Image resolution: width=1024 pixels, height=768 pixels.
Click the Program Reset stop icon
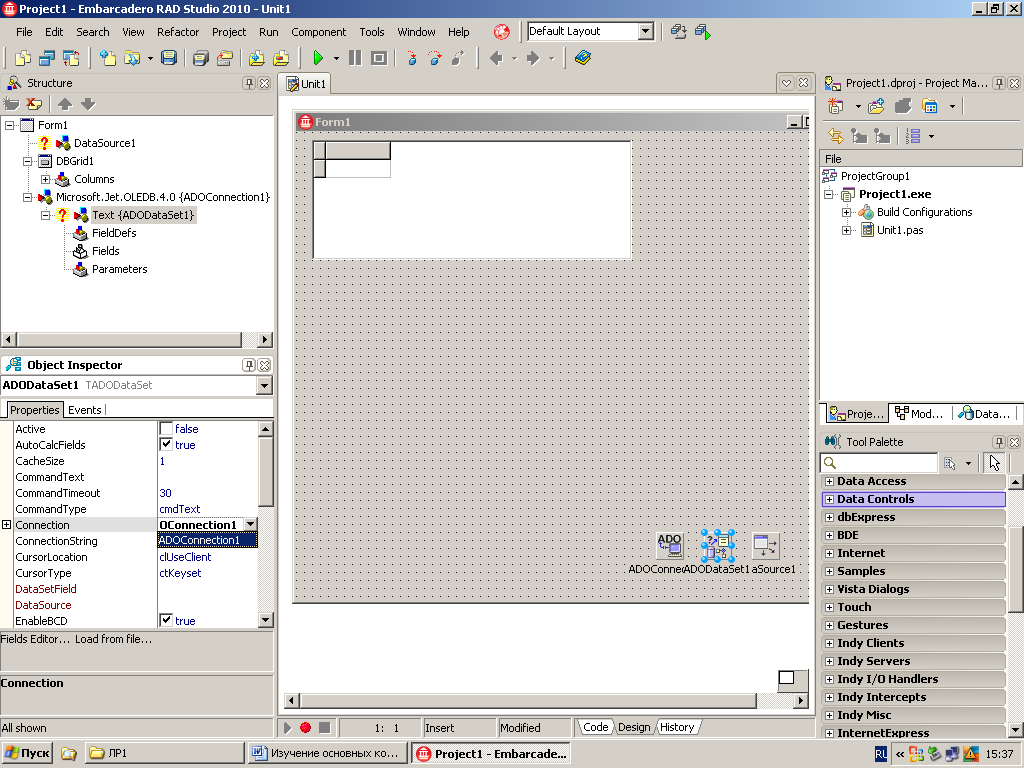tap(379, 58)
